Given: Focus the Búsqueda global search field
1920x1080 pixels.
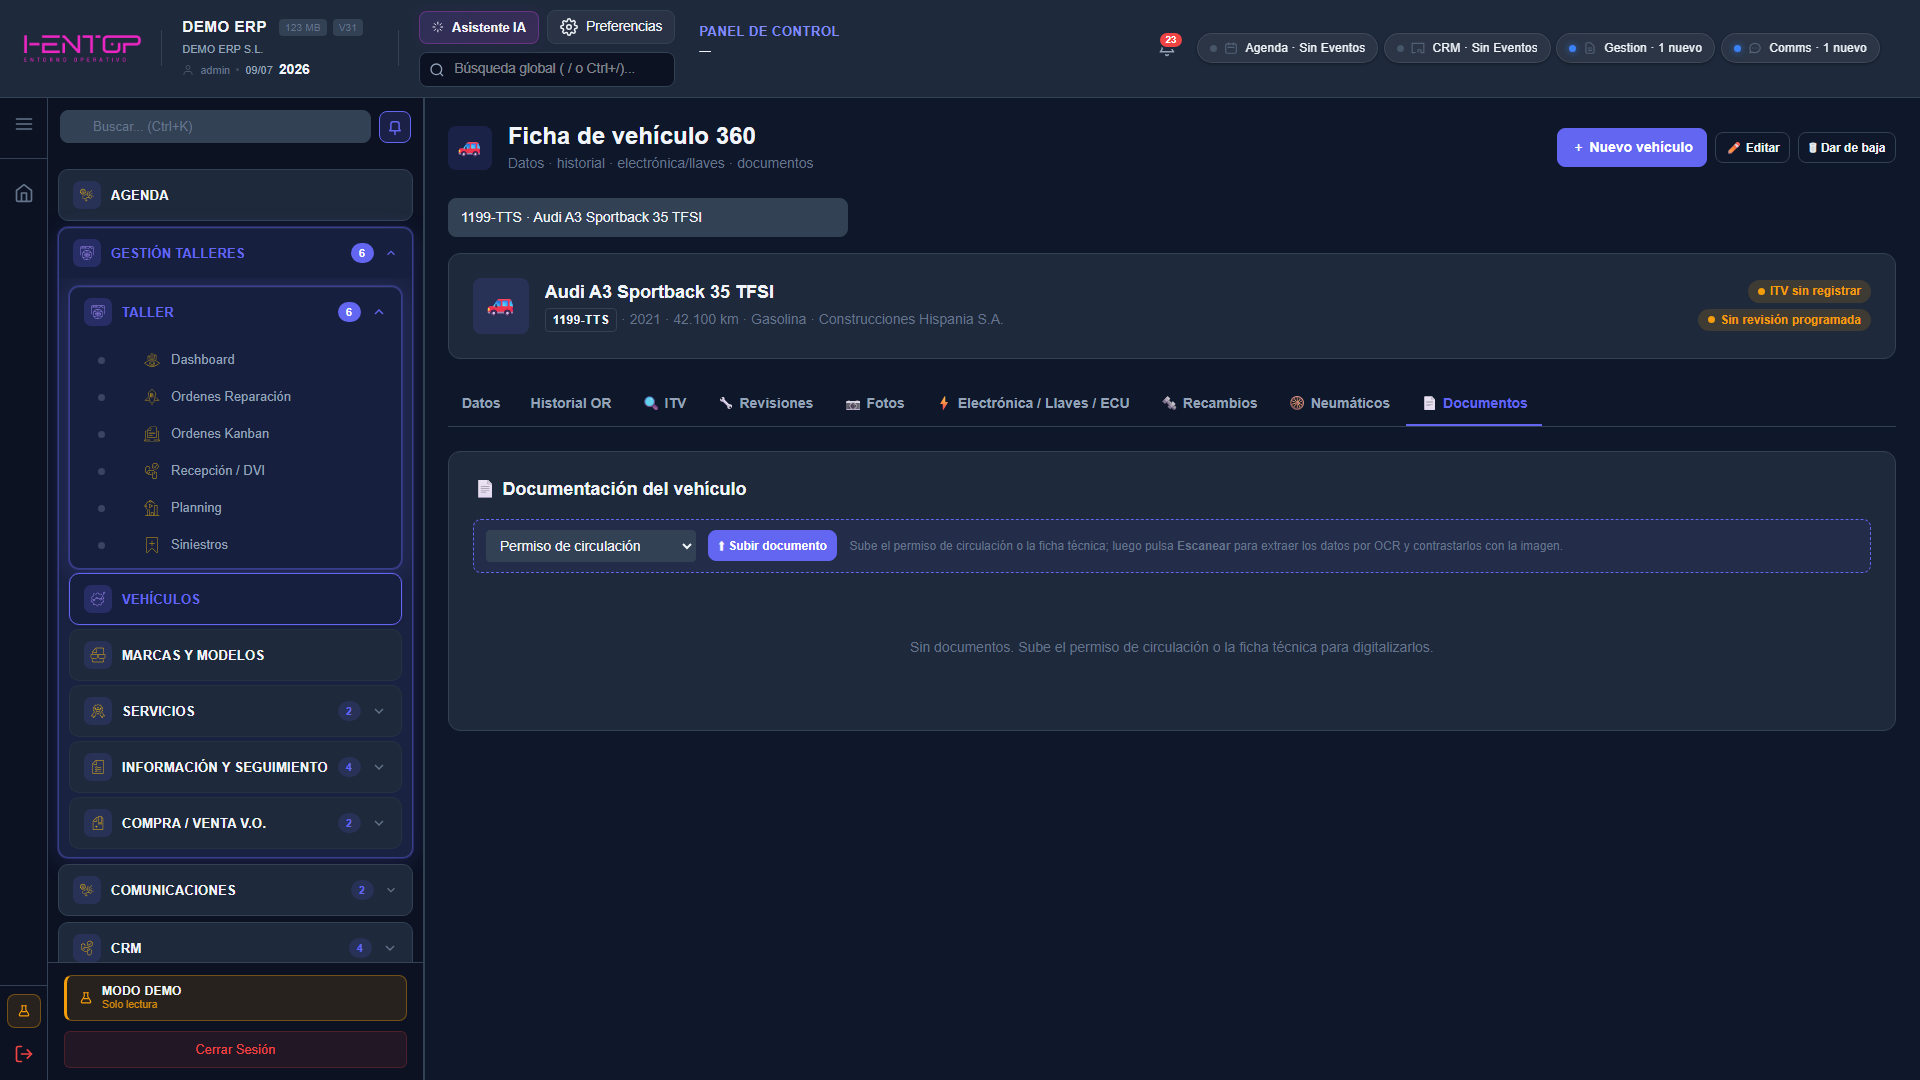Looking at the screenshot, I should [x=547, y=69].
